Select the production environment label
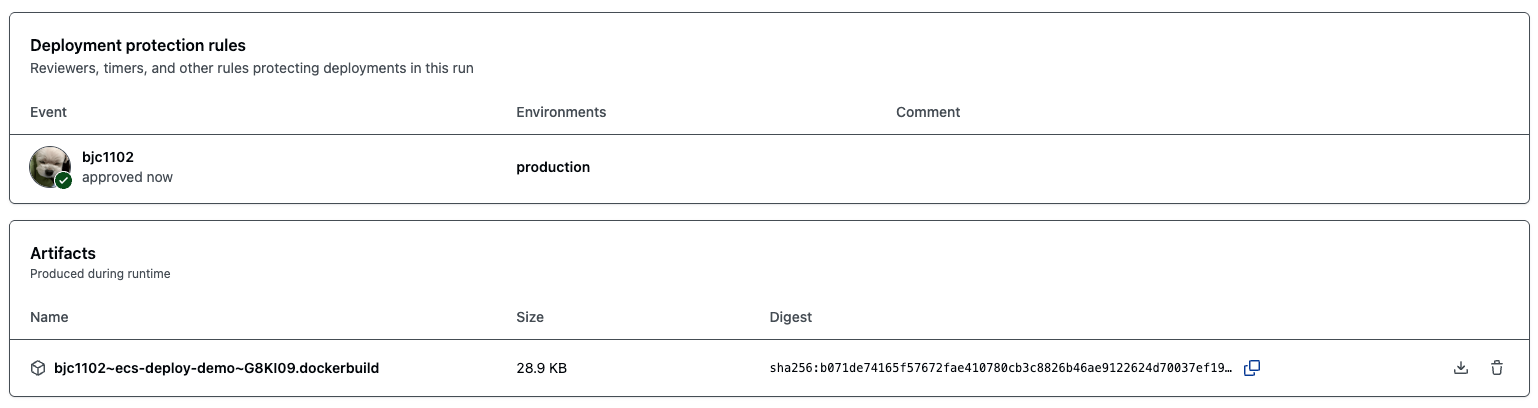Image resolution: width=1538 pixels, height=408 pixels. point(553,167)
